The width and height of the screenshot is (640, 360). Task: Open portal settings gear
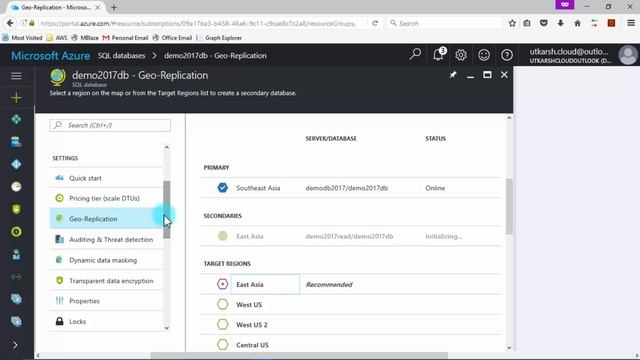click(461, 55)
